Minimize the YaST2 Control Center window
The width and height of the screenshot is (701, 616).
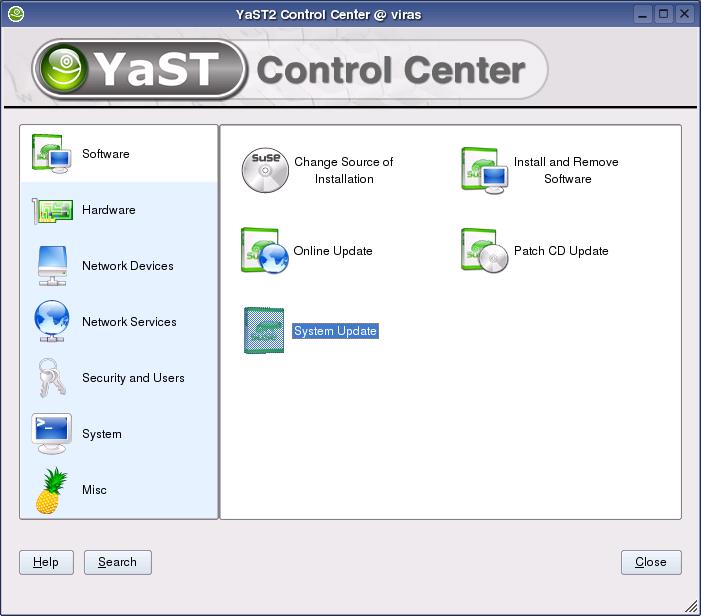pos(643,14)
